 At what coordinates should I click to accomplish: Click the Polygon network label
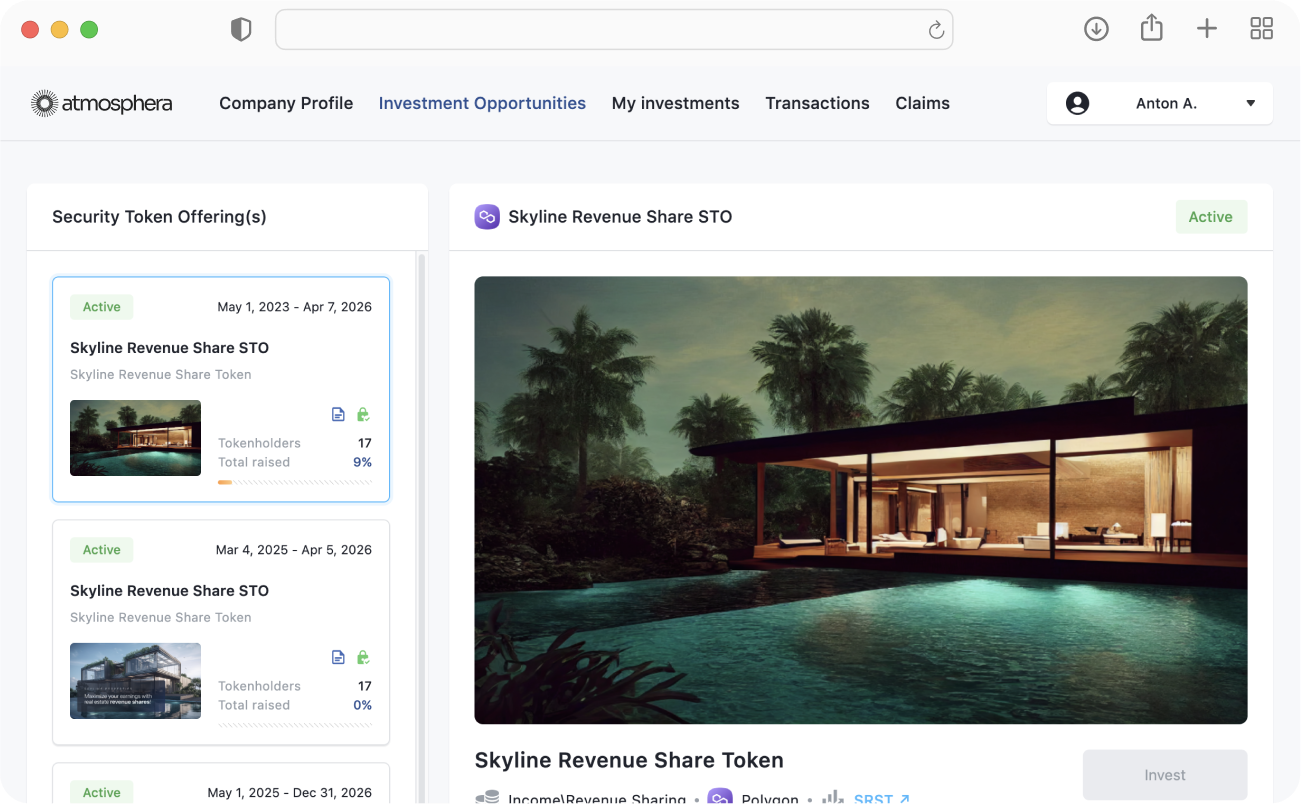click(x=770, y=799)
